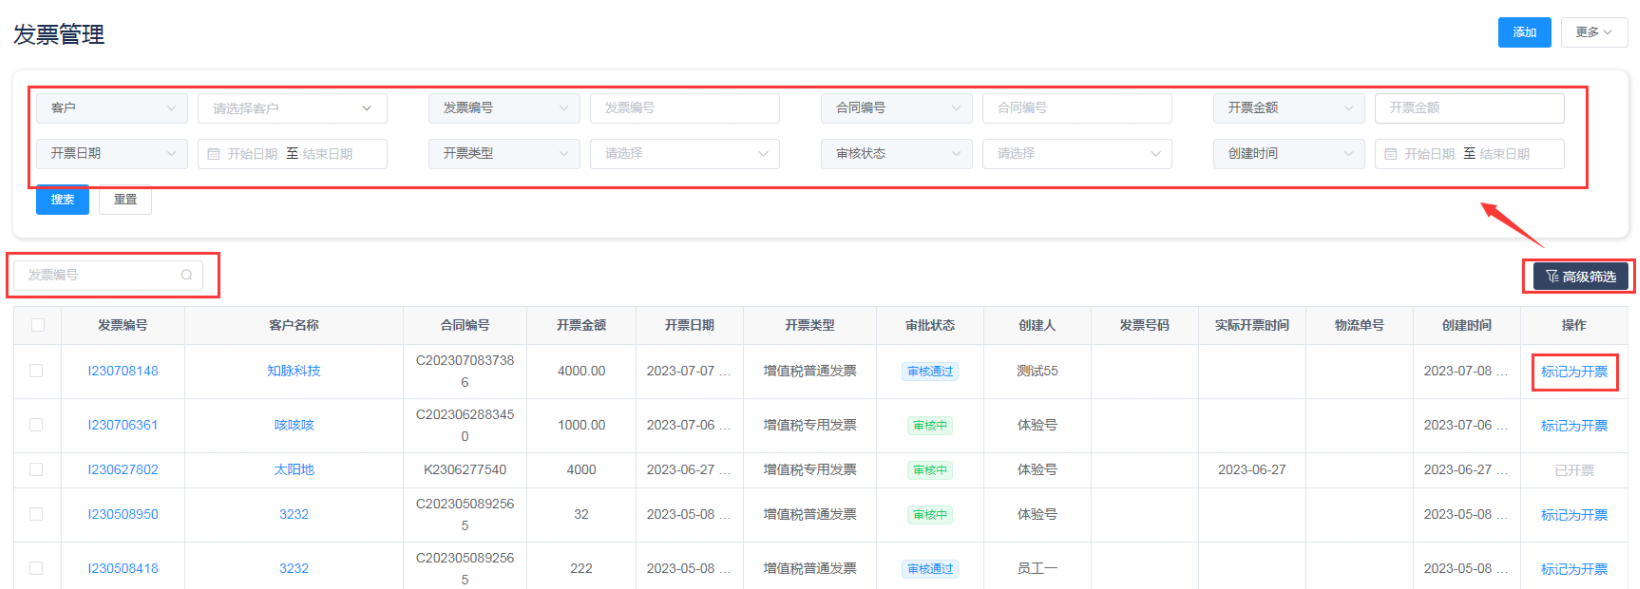Click the 开票金额 column header
1640x589 pixels.
coord(581,325)
